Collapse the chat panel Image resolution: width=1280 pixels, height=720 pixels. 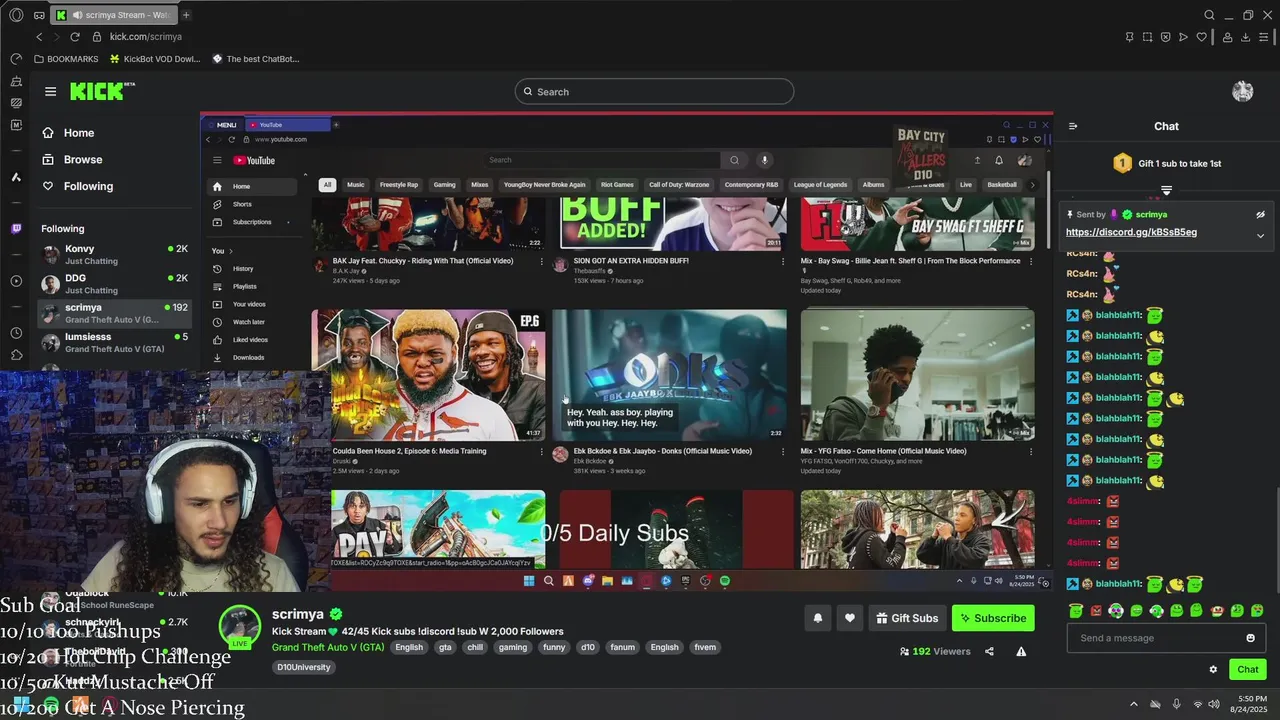pos(1073,126)
